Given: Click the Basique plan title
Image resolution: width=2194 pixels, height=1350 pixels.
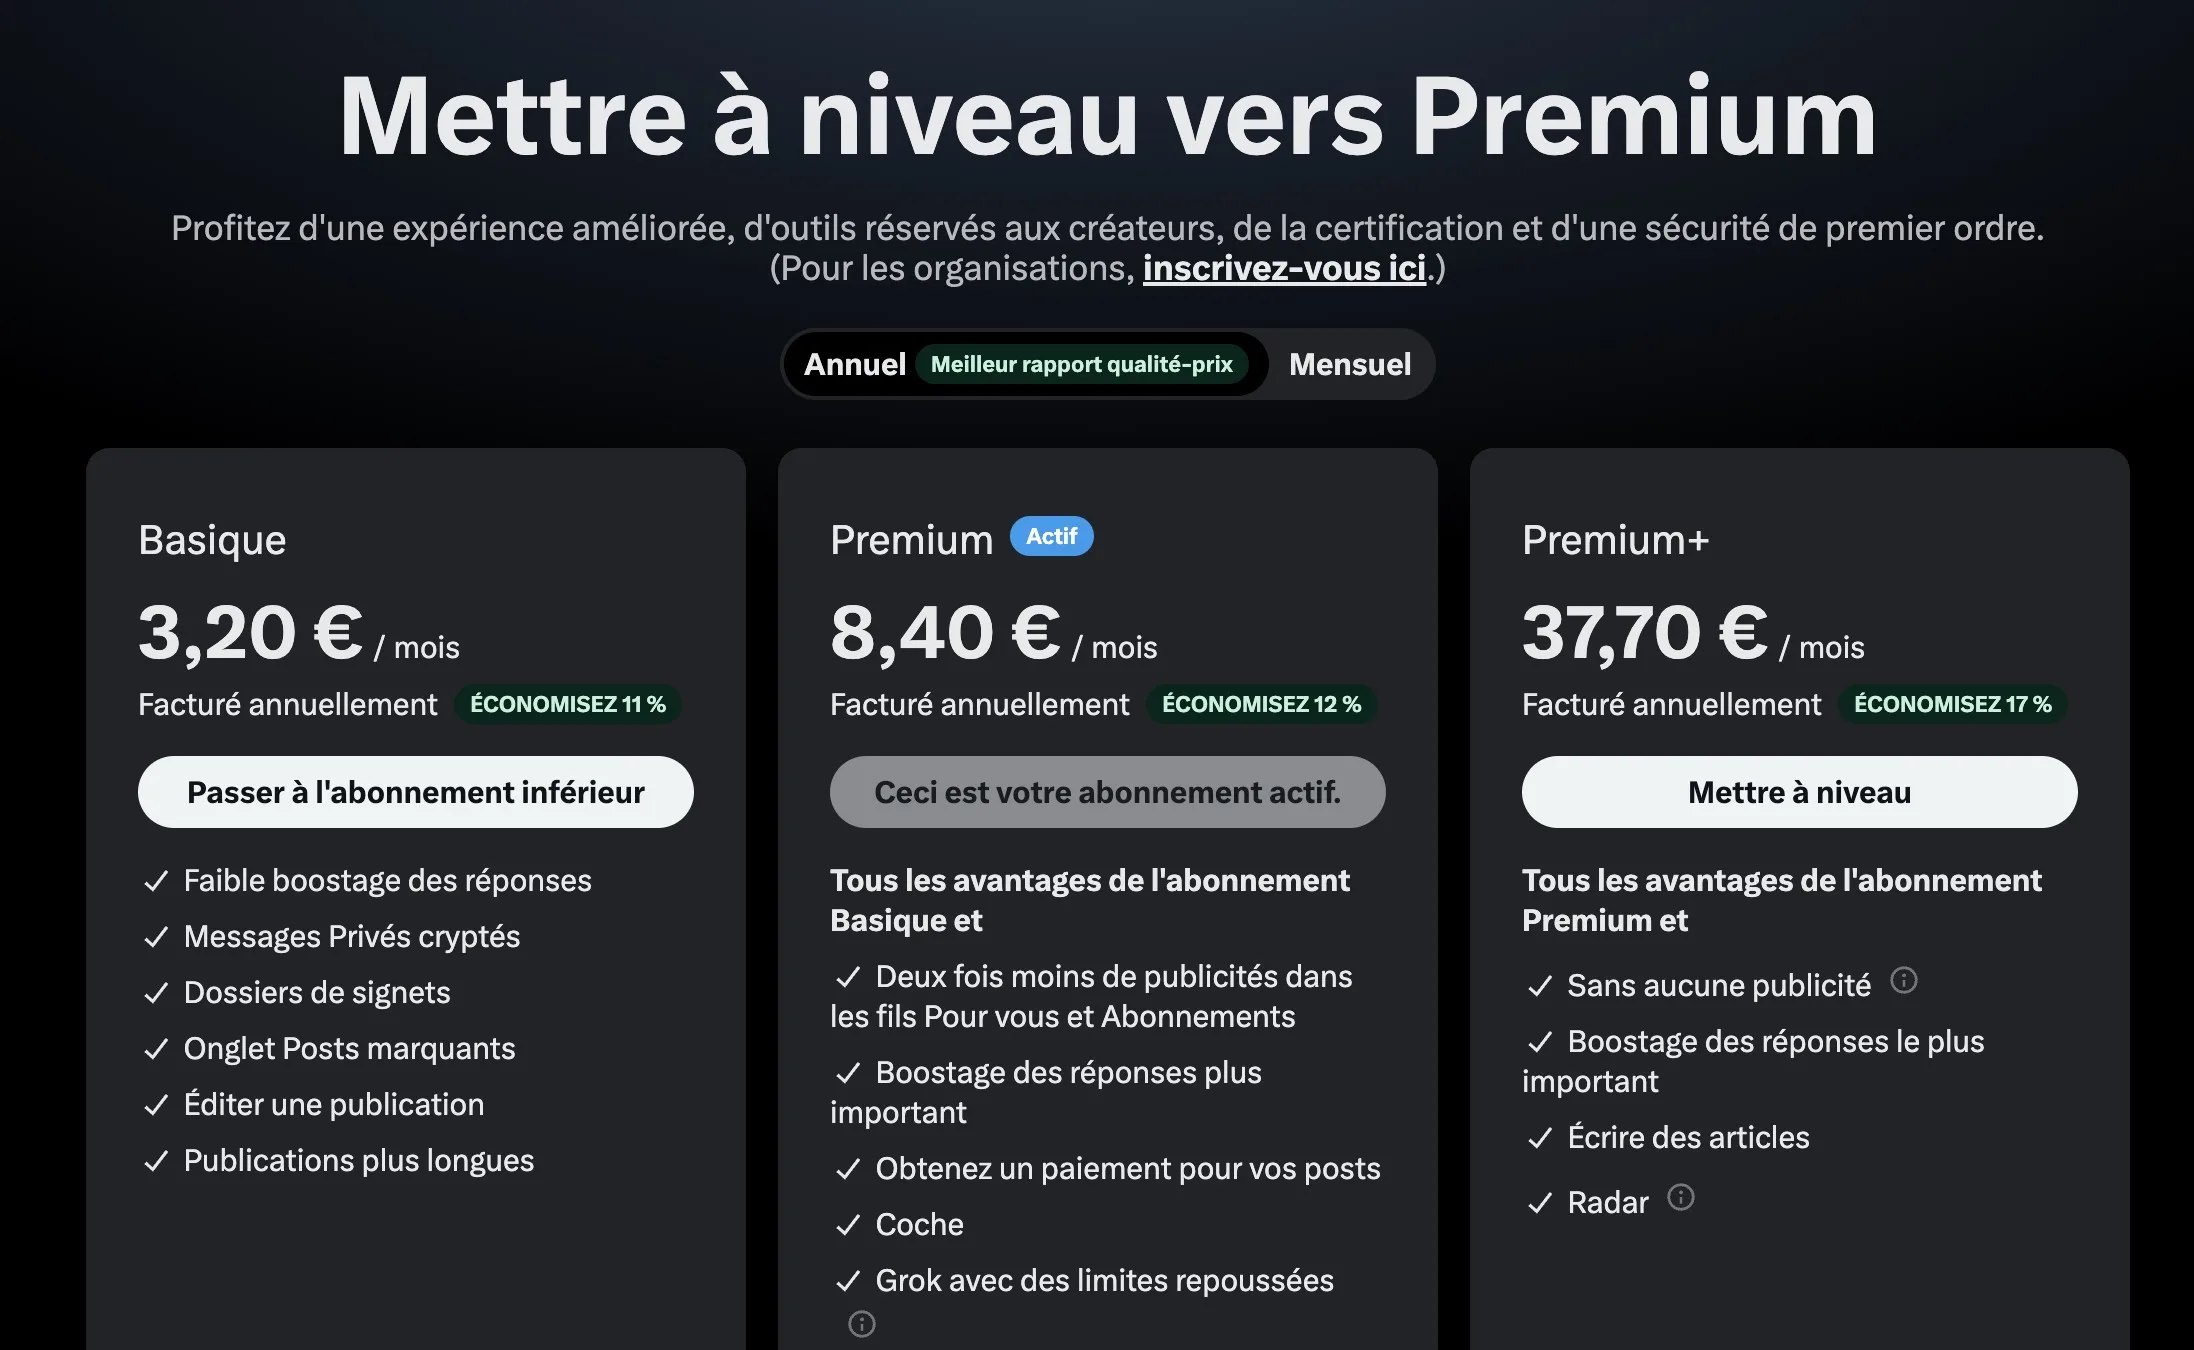Looking at the screenshot, I should (x=212, y=540).
